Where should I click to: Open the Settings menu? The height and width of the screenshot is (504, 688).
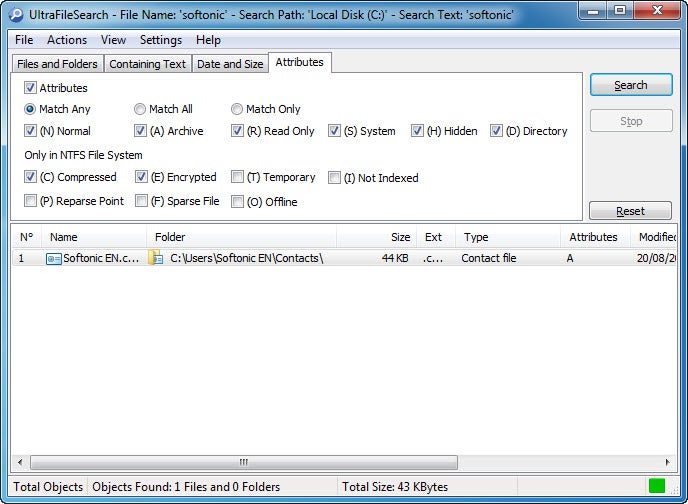click(161, 40)
